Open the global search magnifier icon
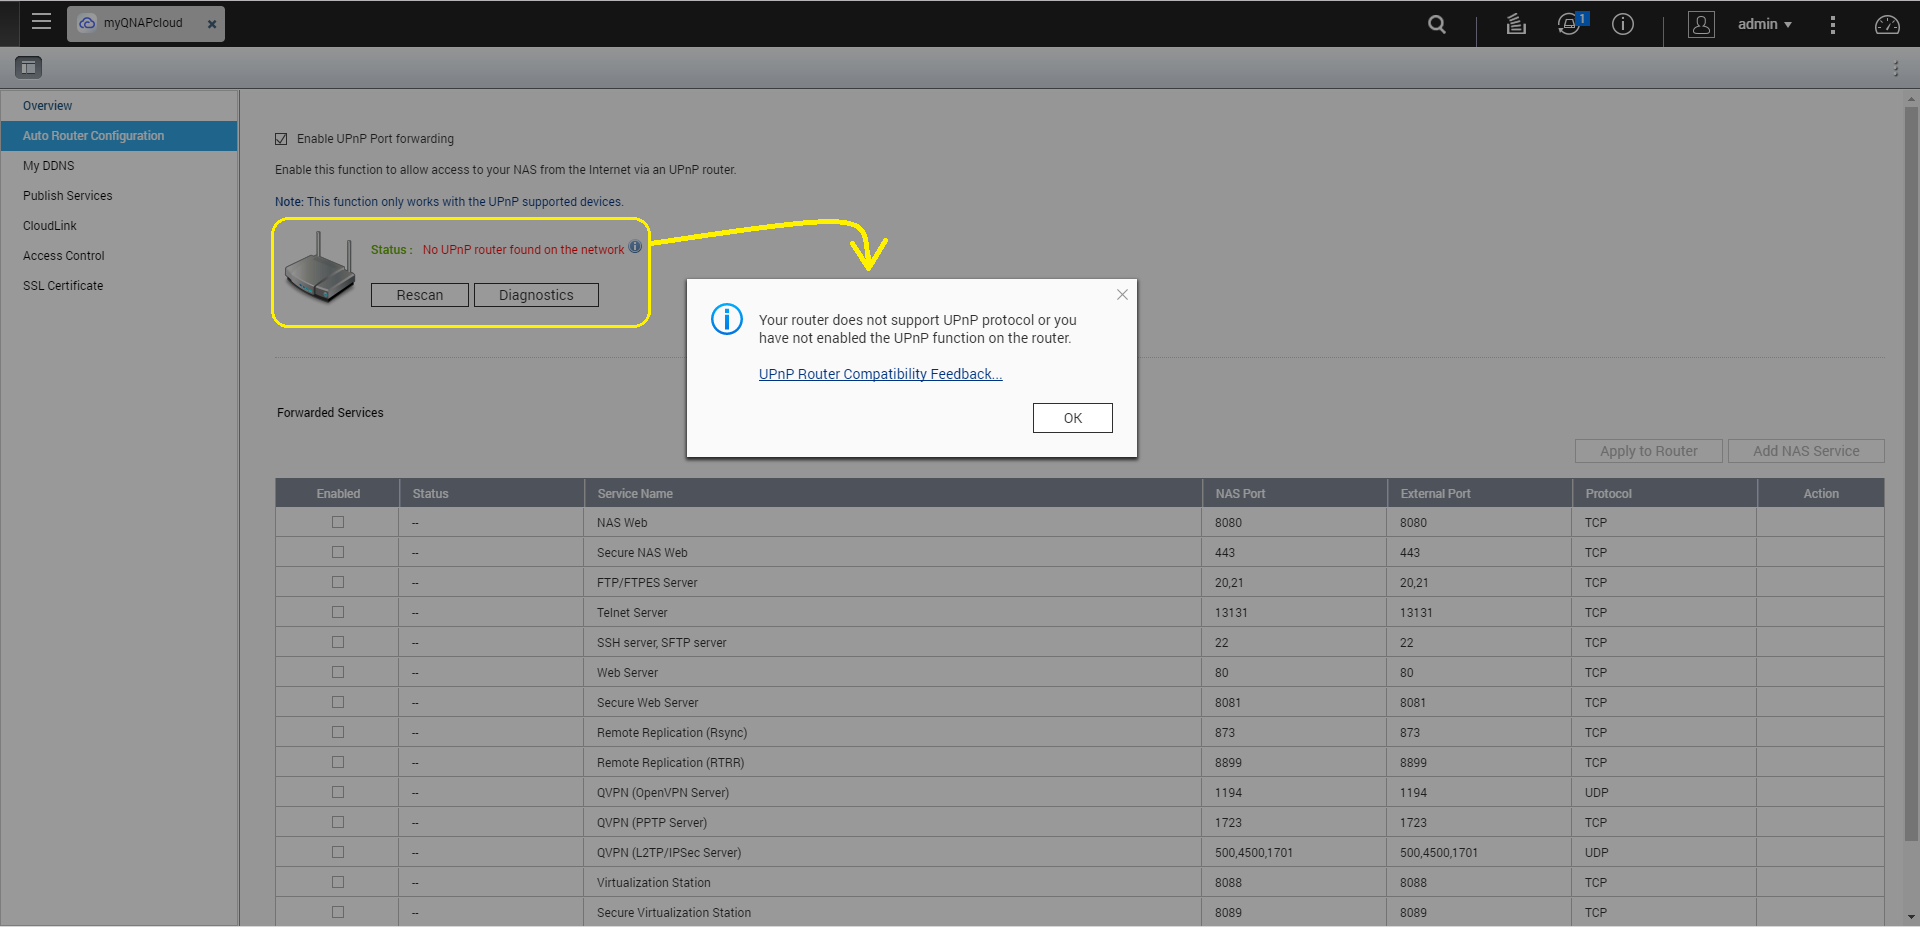 click(x=1437, y=23)
